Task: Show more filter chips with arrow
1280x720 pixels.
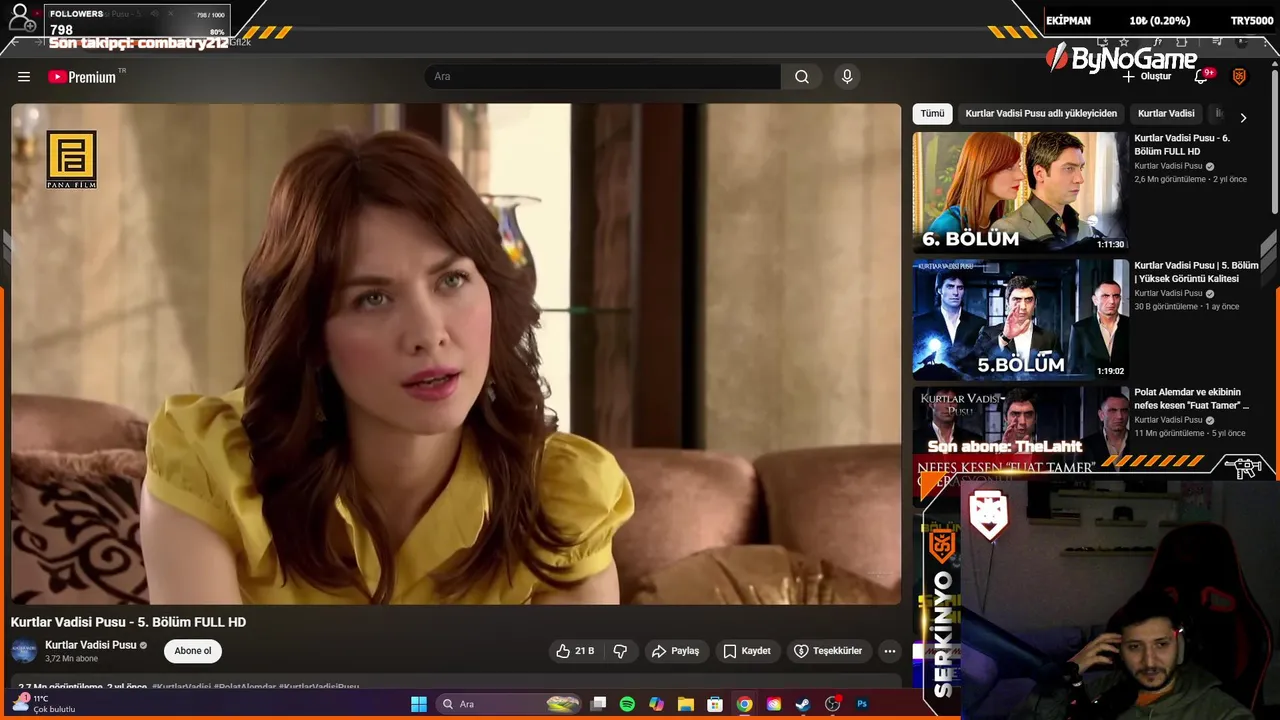Action: tap(1243, 117)
